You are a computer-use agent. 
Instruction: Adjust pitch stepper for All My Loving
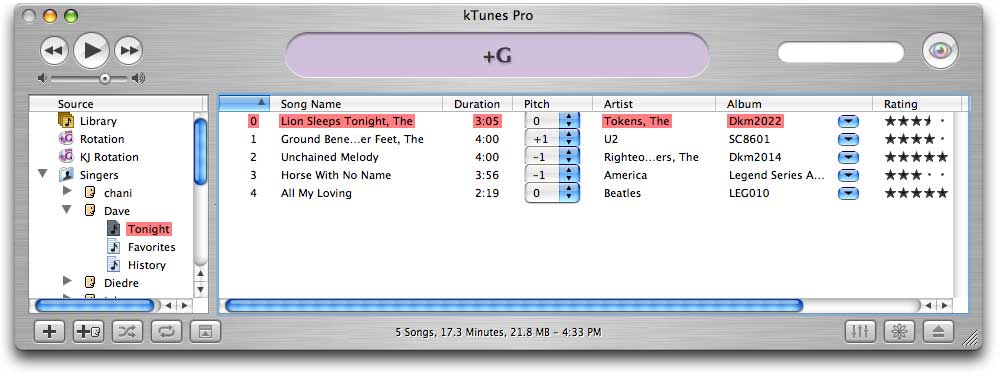[570, 193]
